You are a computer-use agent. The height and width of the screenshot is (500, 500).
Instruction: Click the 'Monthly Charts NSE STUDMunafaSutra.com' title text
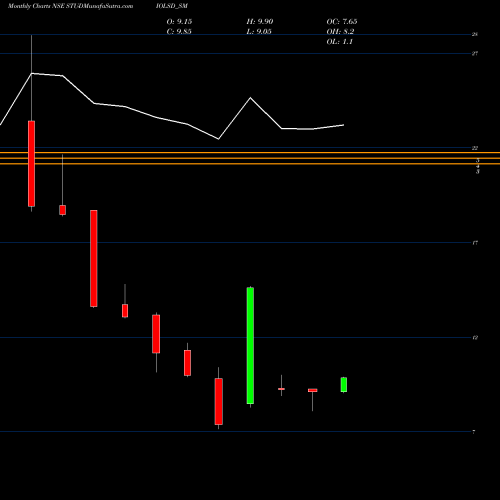pyautogui.click(x=70, y=6)
